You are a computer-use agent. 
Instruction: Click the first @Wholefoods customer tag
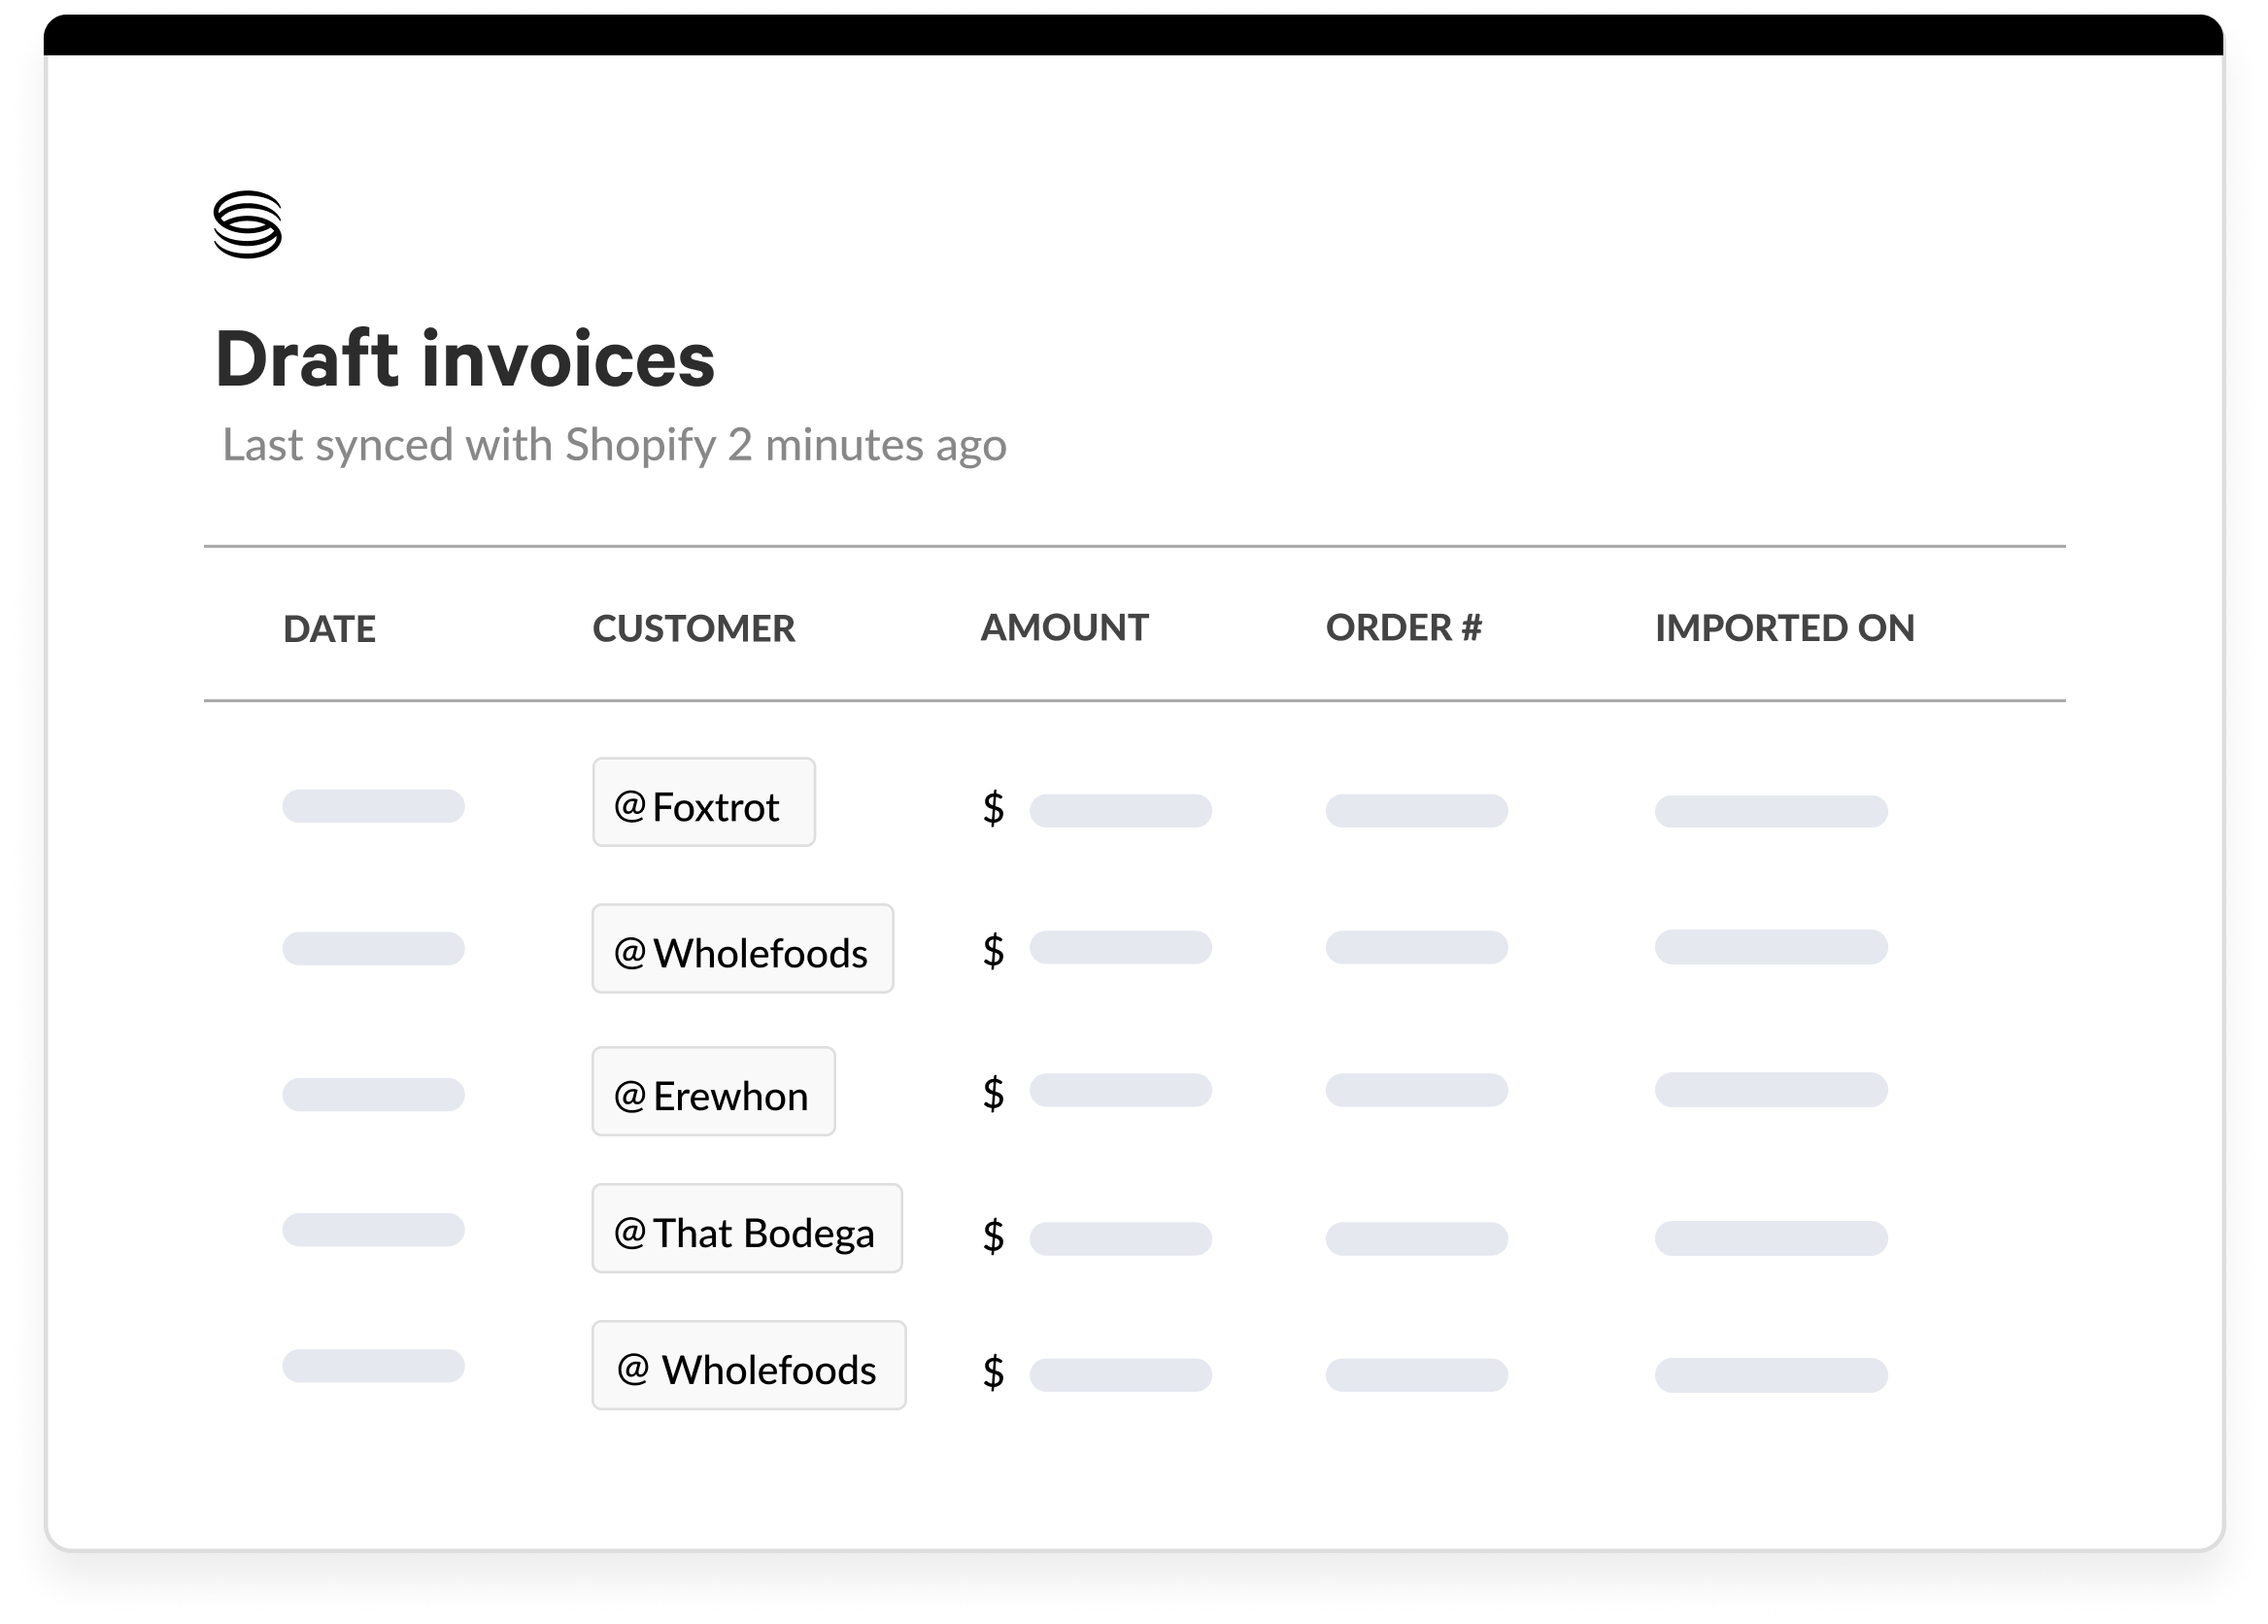[x=742, y=949]
